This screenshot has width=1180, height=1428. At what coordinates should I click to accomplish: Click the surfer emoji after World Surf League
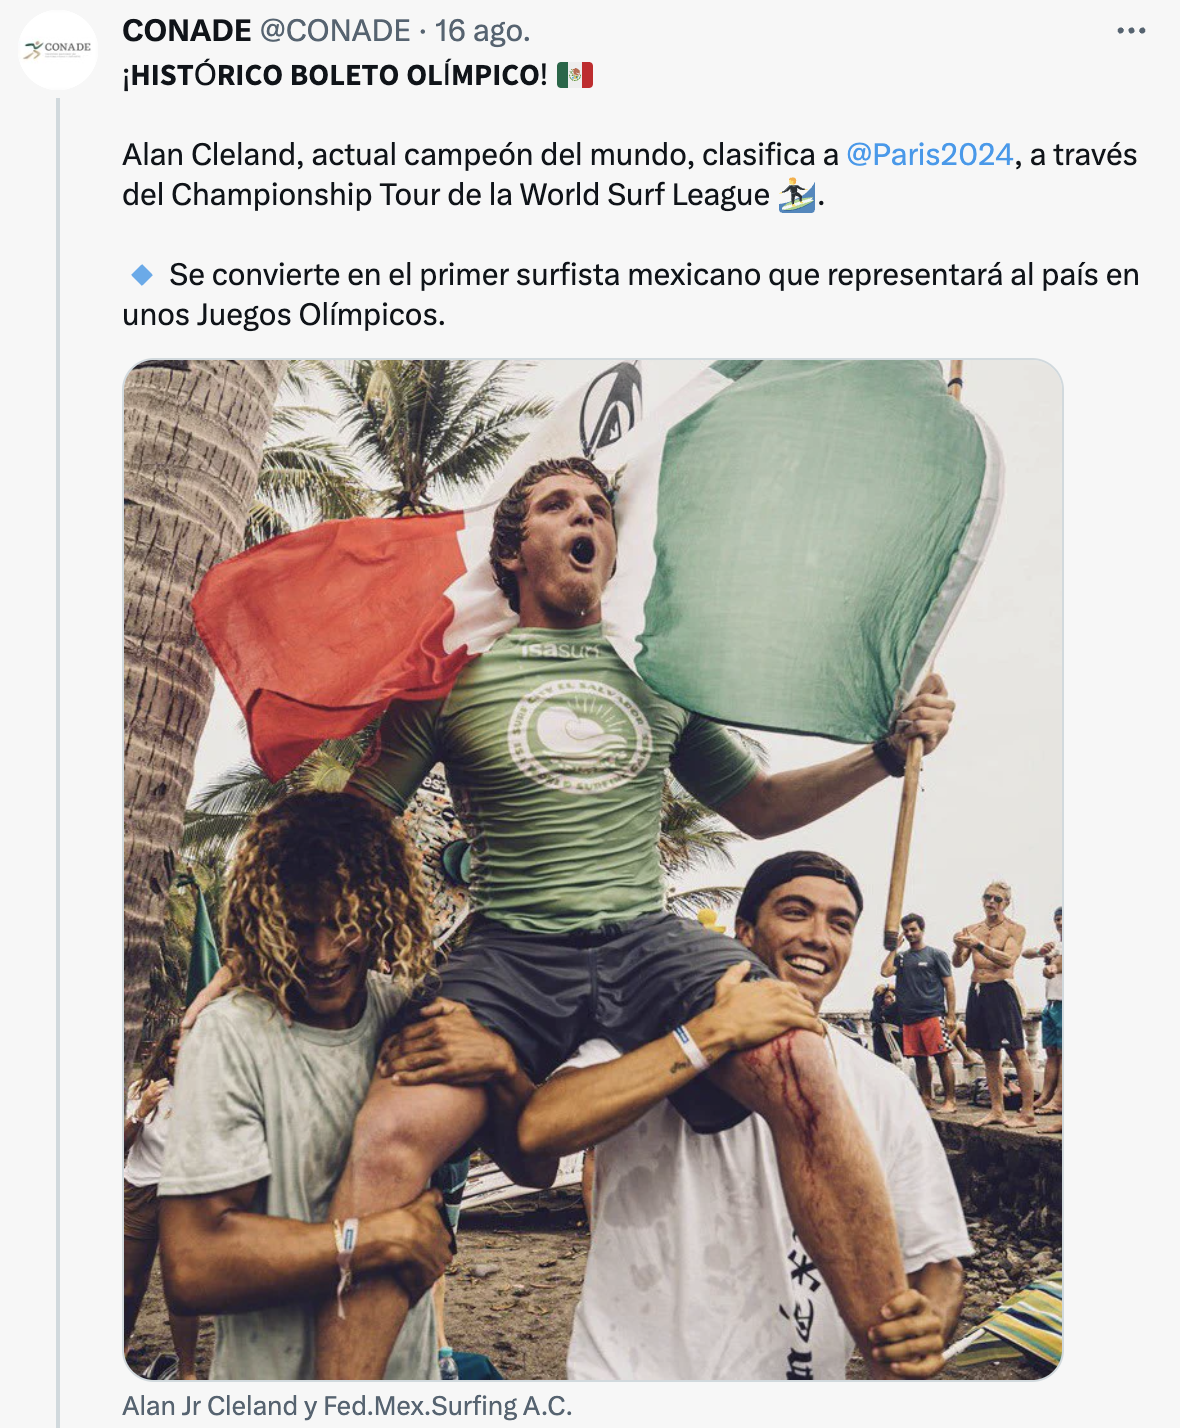[x=797, y=194]
